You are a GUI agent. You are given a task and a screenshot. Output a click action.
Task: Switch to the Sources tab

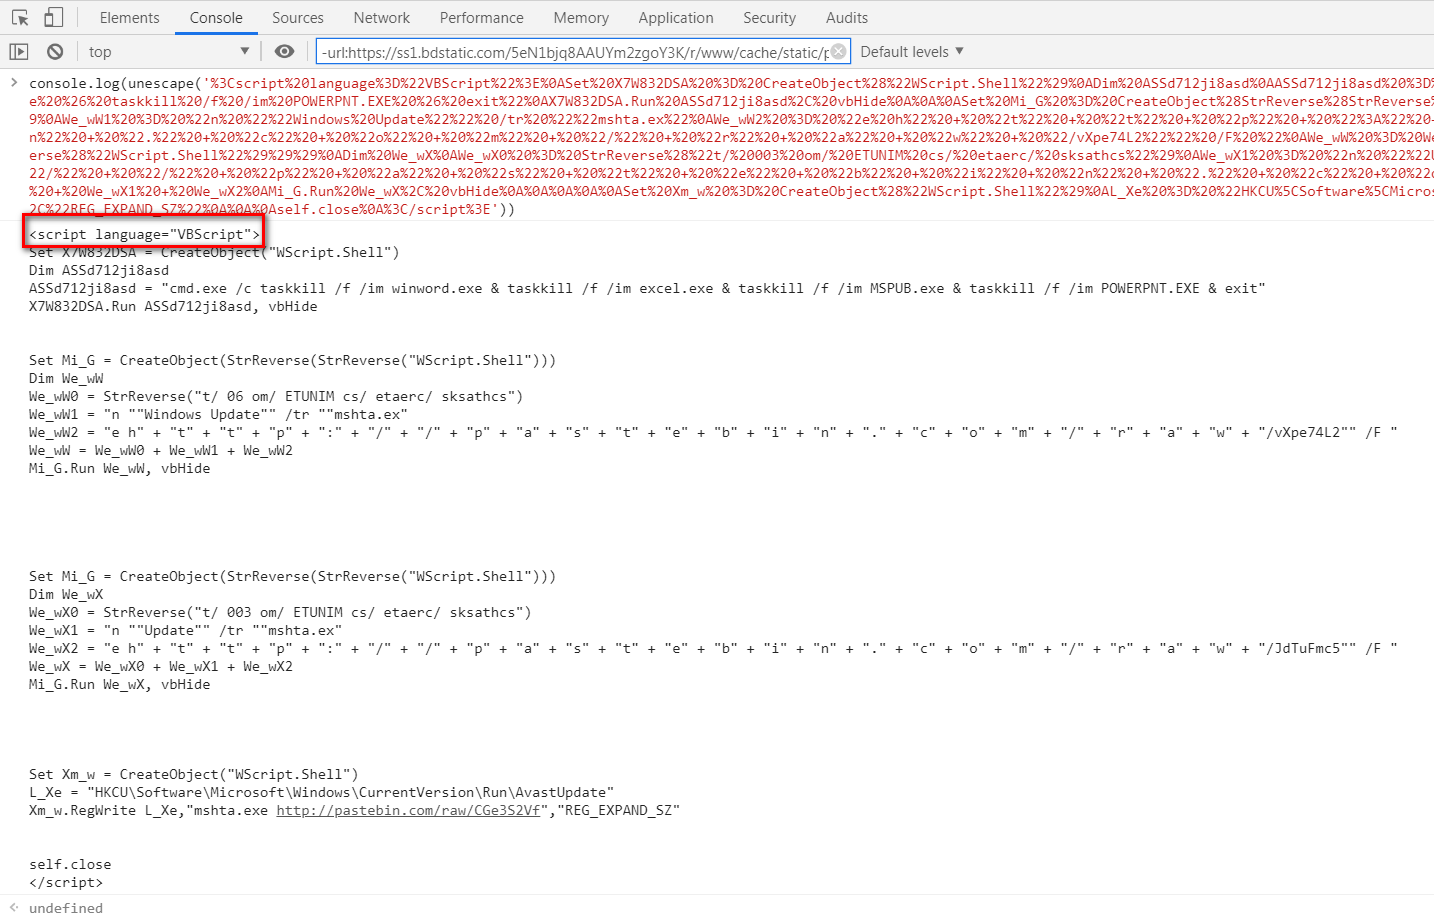(x=298, y=17)
